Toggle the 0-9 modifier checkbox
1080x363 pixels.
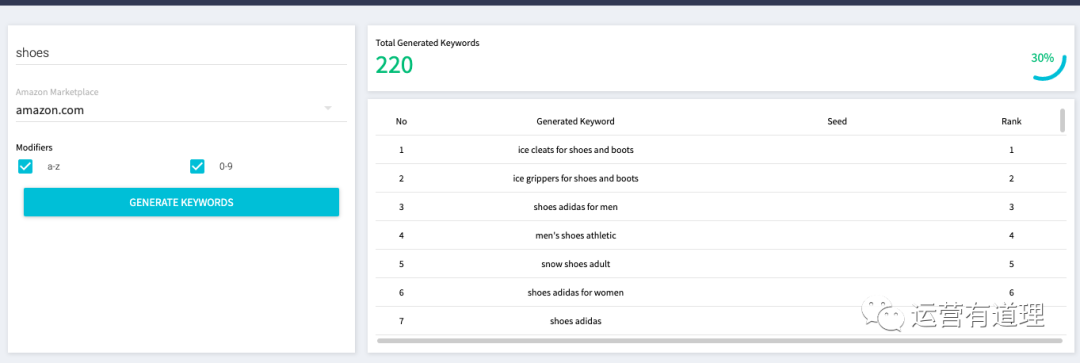198,166
